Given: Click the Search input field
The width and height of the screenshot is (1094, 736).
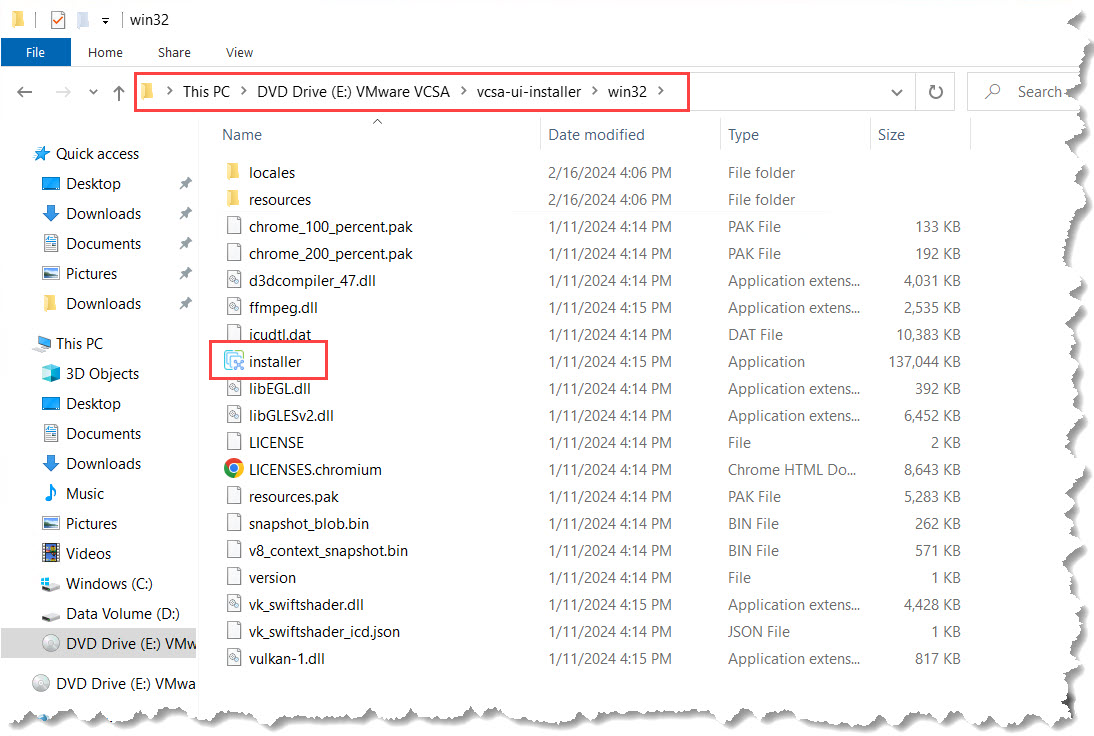Looking at the screenshot, I should click(1026, 92).
